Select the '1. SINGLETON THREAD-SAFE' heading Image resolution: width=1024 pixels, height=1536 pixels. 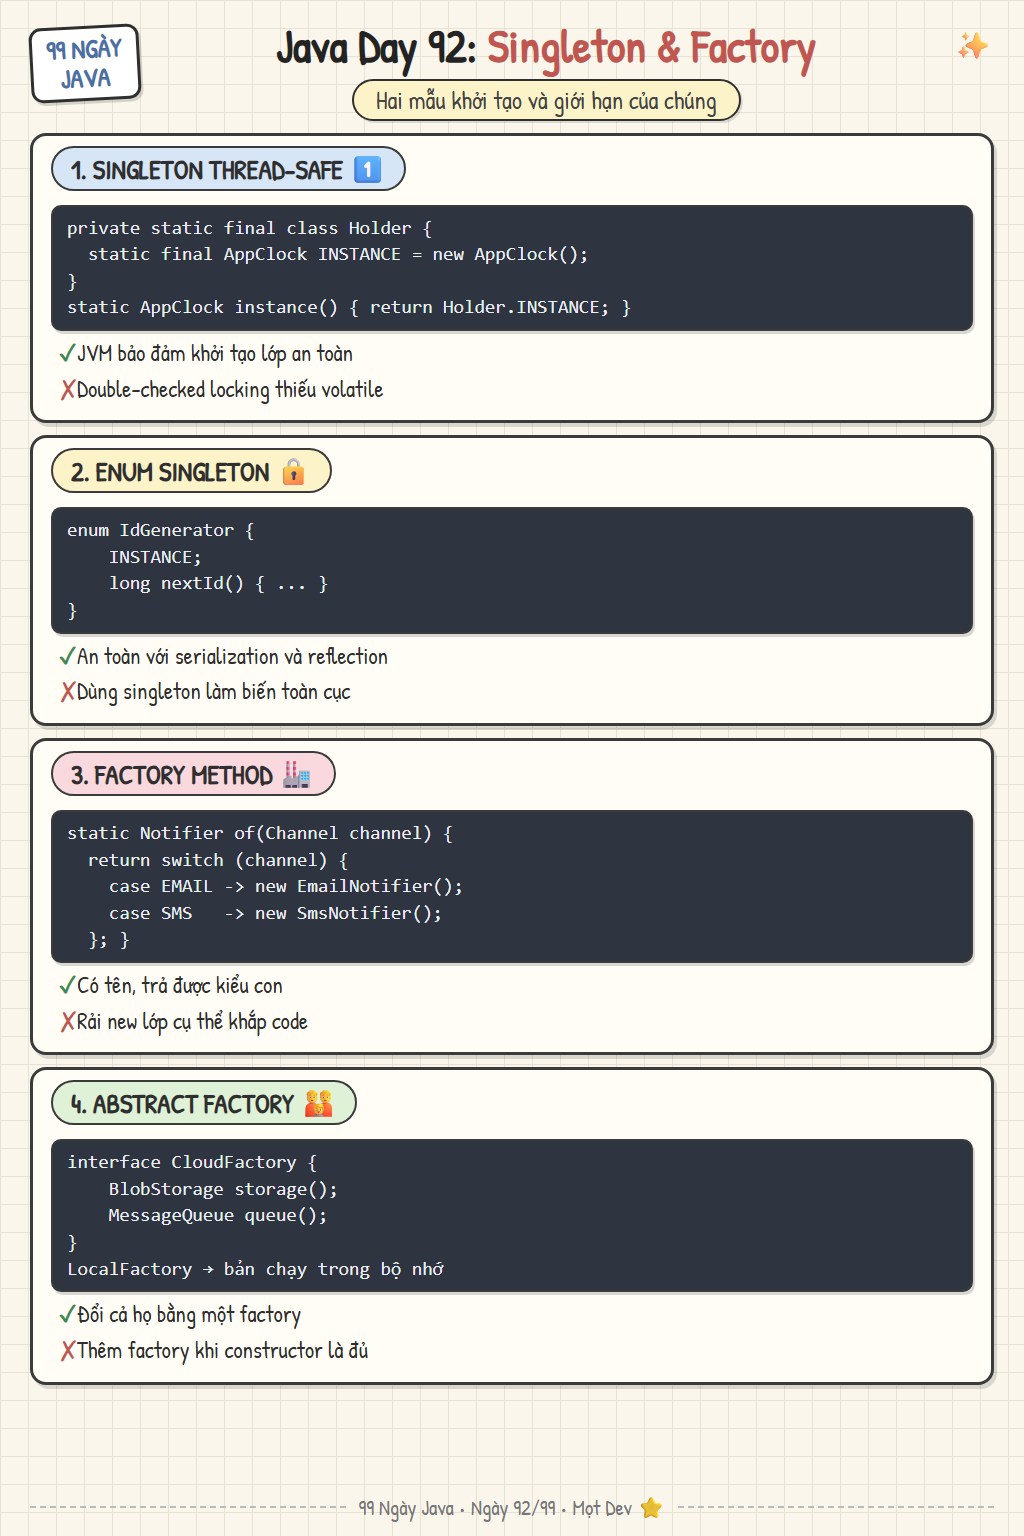tap(228, 169)
